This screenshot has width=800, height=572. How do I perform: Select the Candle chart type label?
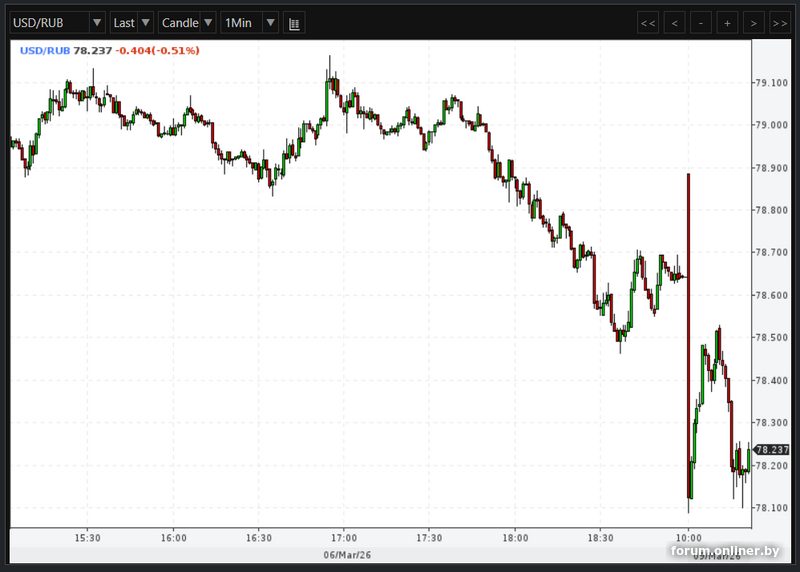(180, 22)
